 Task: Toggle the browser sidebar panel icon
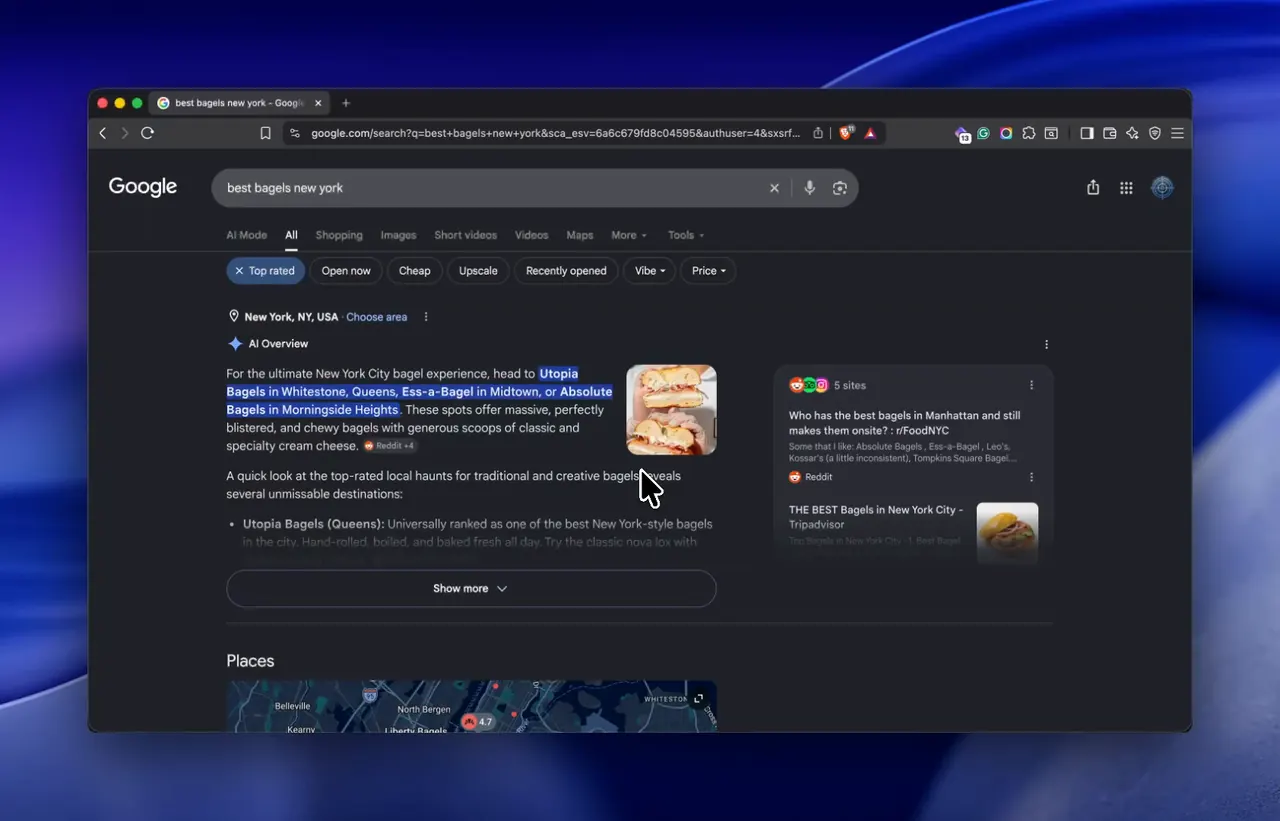(1087, 133)
